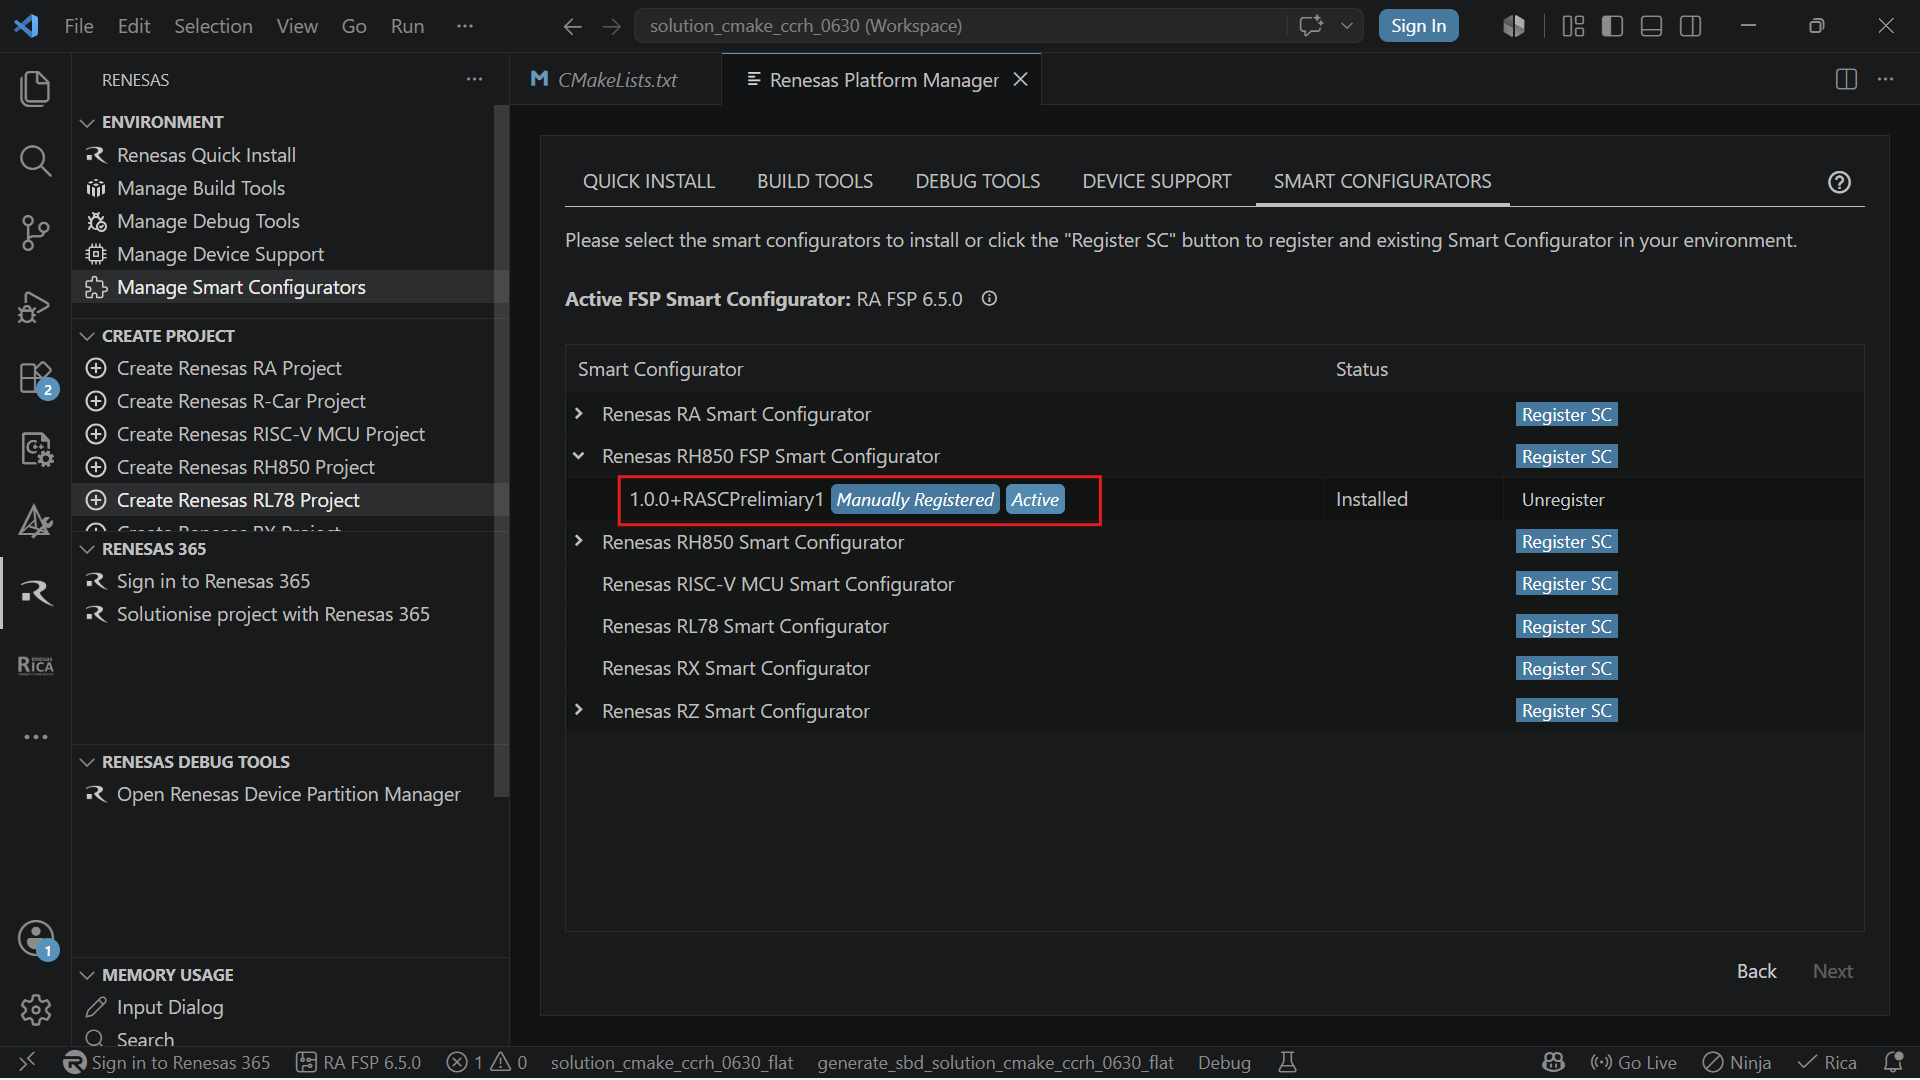The width and height of the screenshot is (1920, 1080).
Task: Expand Renesas RH850 Smart Configurator row
Action: [x=579, y=541]
